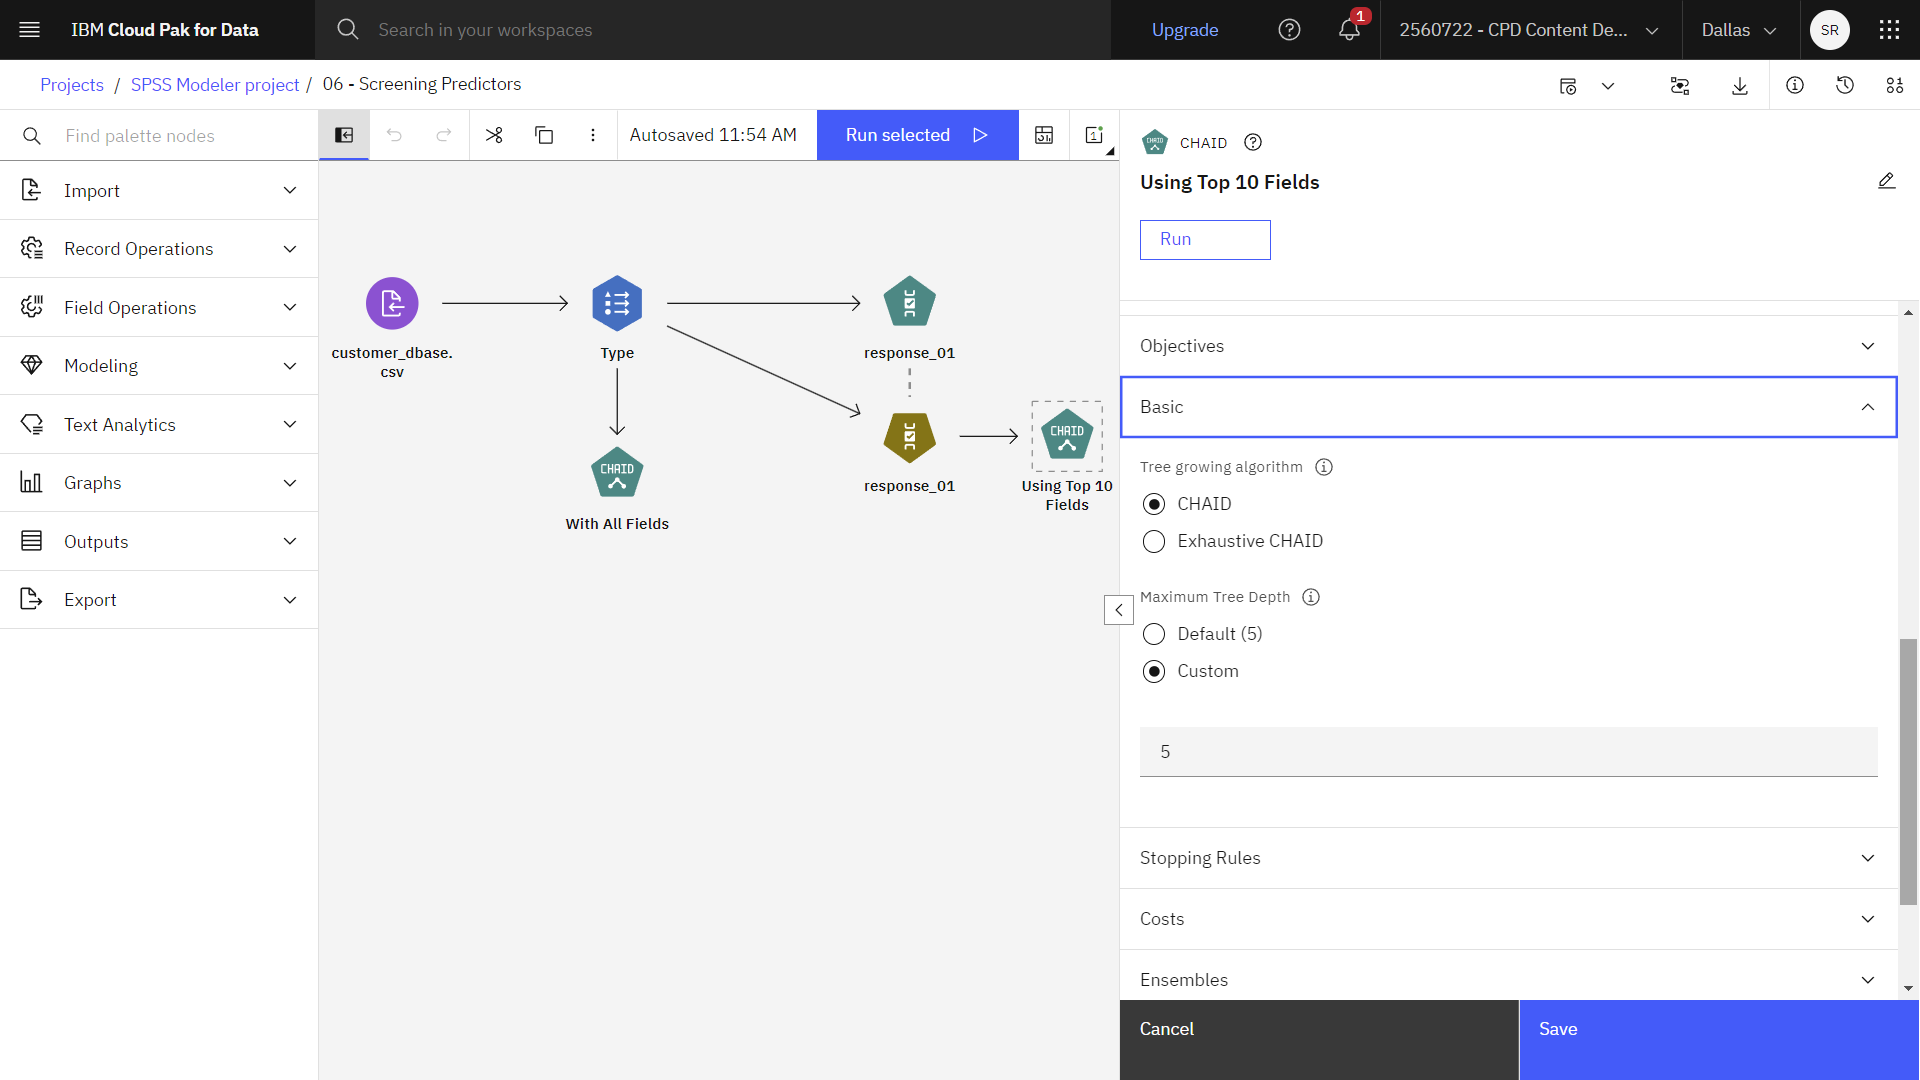
Task: Expand the Graphs palette category
Action: [159, 483]
